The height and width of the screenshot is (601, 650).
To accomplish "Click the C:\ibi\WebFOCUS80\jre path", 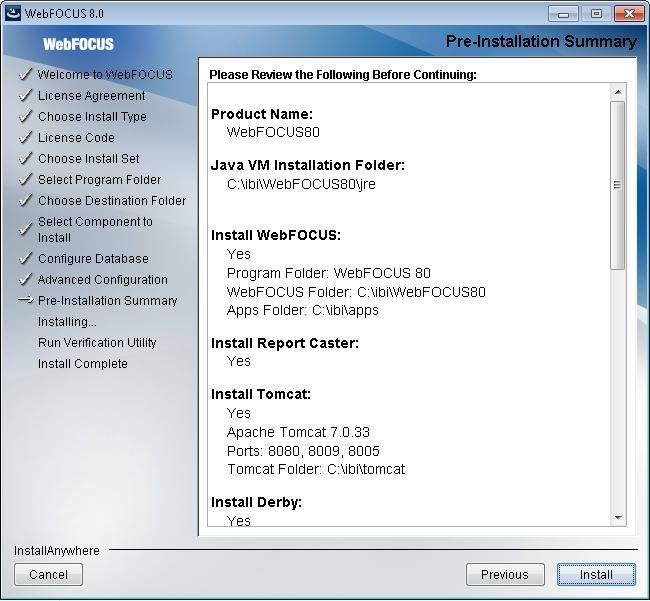I will click(x=301, y=184).
